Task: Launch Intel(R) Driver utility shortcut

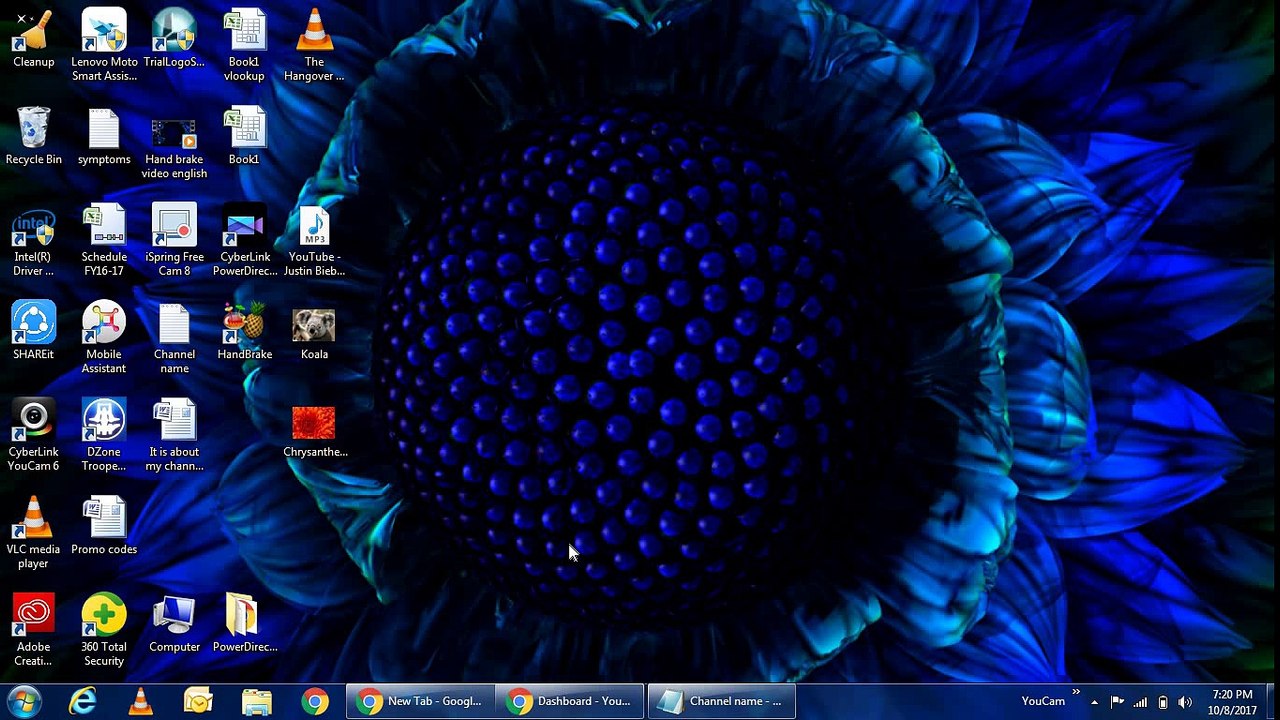Action: point(33,240)
